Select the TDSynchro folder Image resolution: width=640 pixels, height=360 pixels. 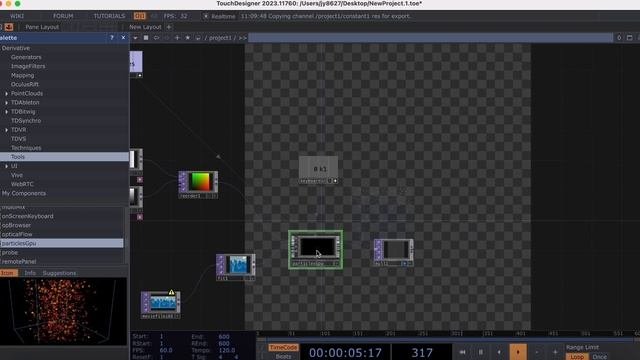(26, 120)
